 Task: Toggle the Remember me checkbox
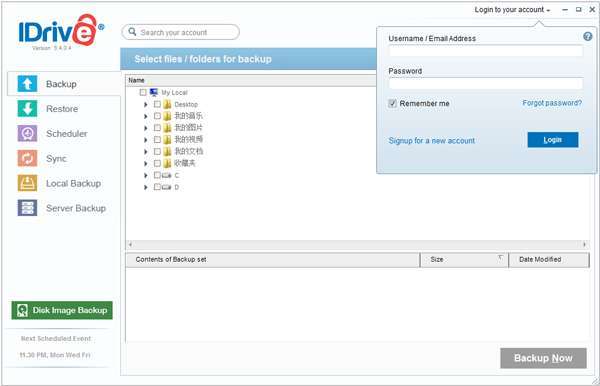[x=392, y=103]
